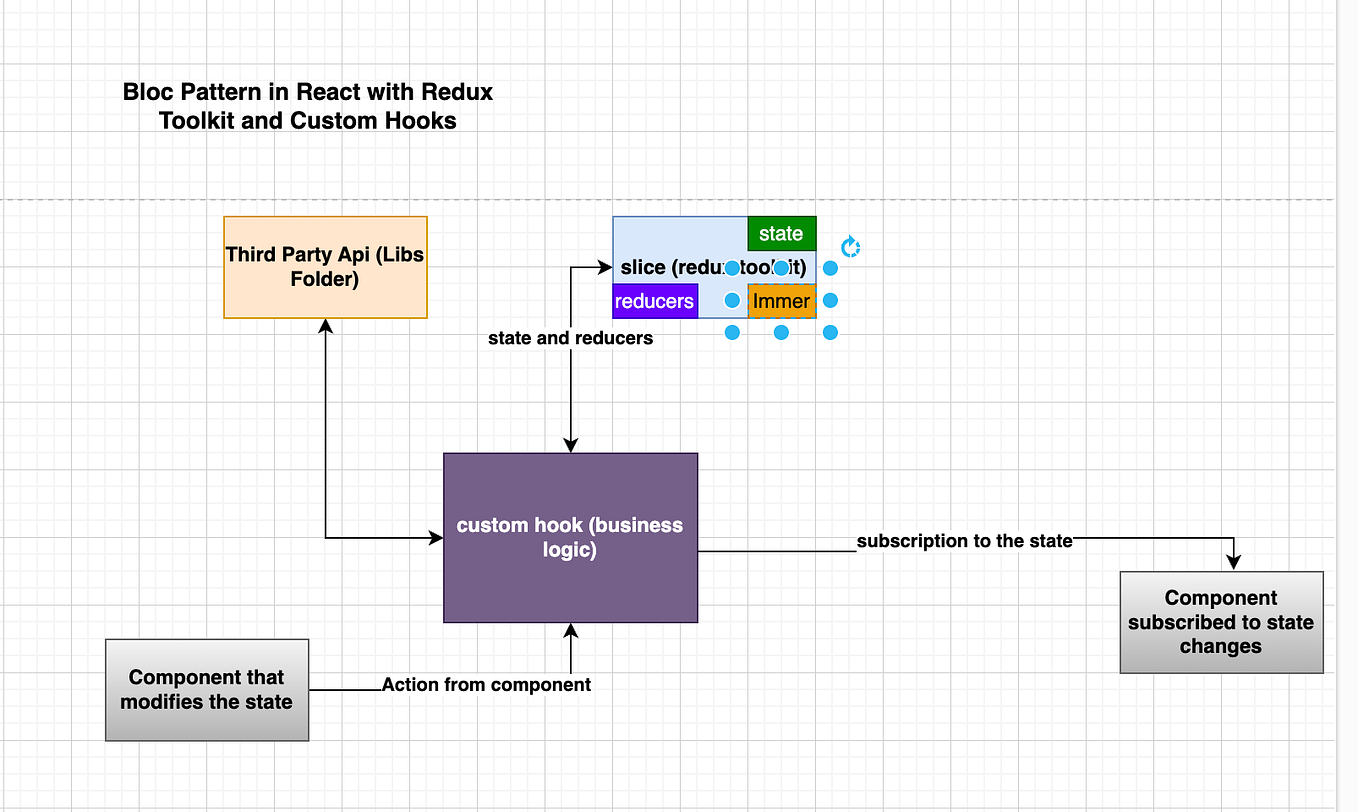Select the Component that modifies the state box
The width and height of the screenshot is (1358, 812).
206,689
